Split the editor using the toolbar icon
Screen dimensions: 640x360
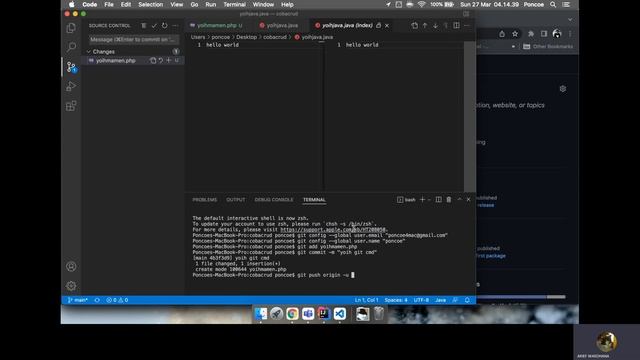(456, 25)
